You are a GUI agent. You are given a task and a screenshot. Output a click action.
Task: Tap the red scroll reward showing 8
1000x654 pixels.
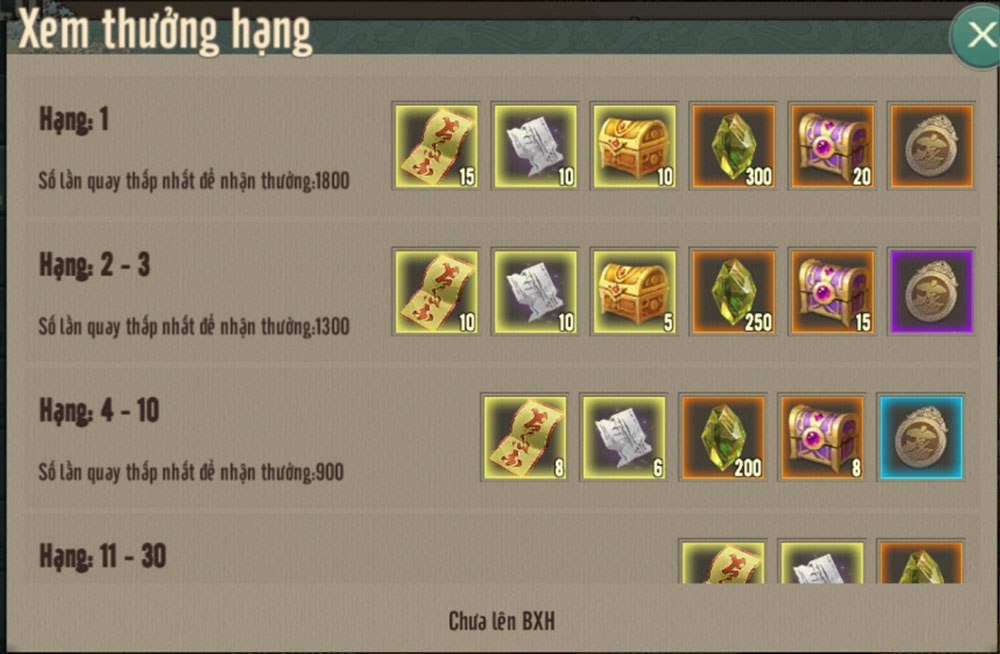524,437
